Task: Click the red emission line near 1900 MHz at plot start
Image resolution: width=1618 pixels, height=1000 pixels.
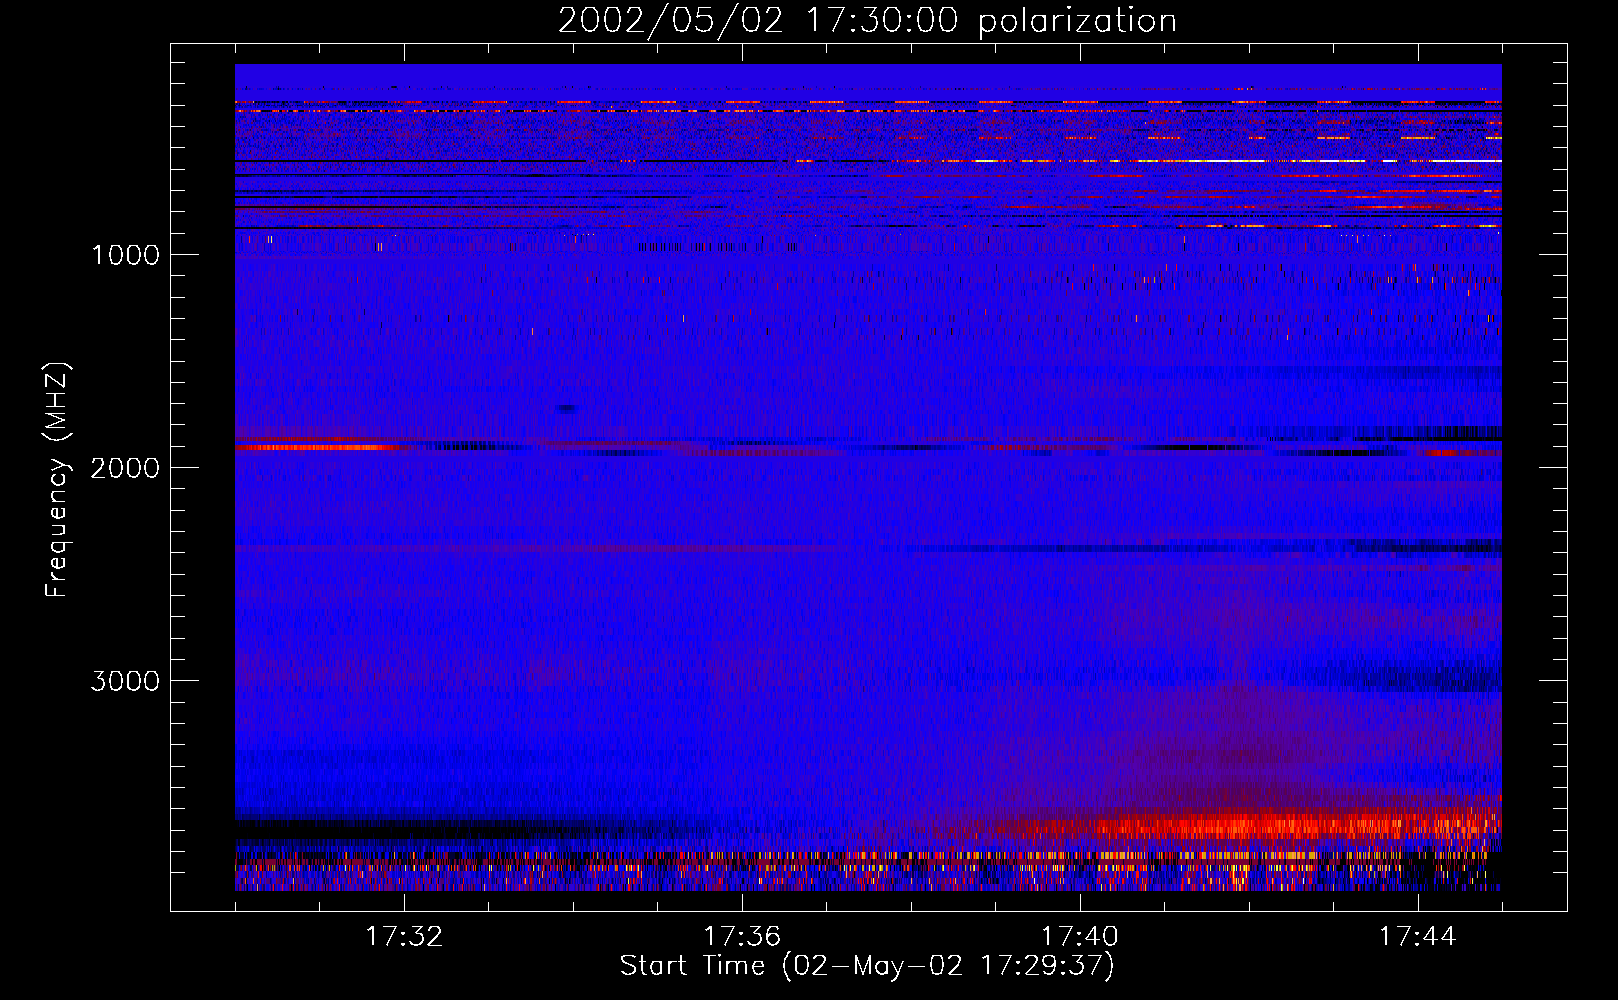Action: [320, 447]
